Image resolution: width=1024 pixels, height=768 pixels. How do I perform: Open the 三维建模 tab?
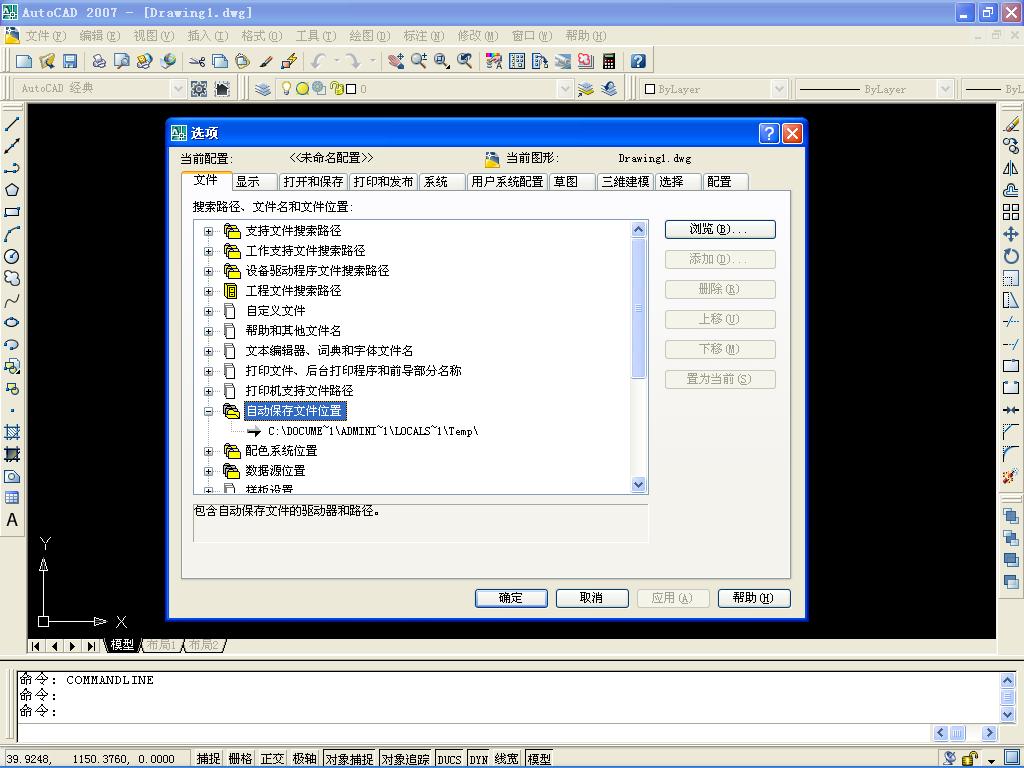point(626,182)
